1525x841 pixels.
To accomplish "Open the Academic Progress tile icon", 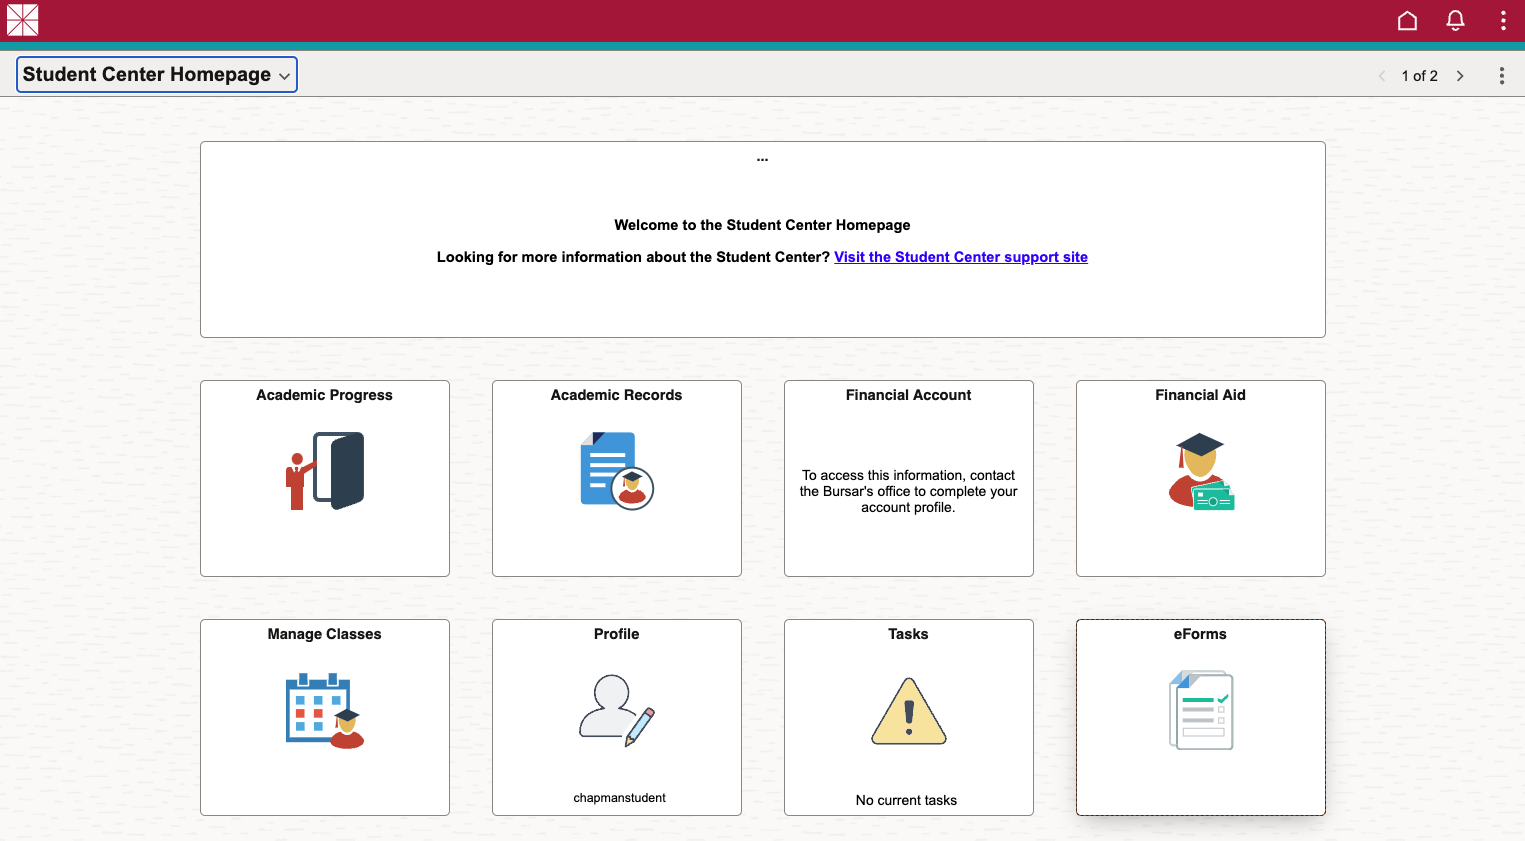I will pos(325,471).
